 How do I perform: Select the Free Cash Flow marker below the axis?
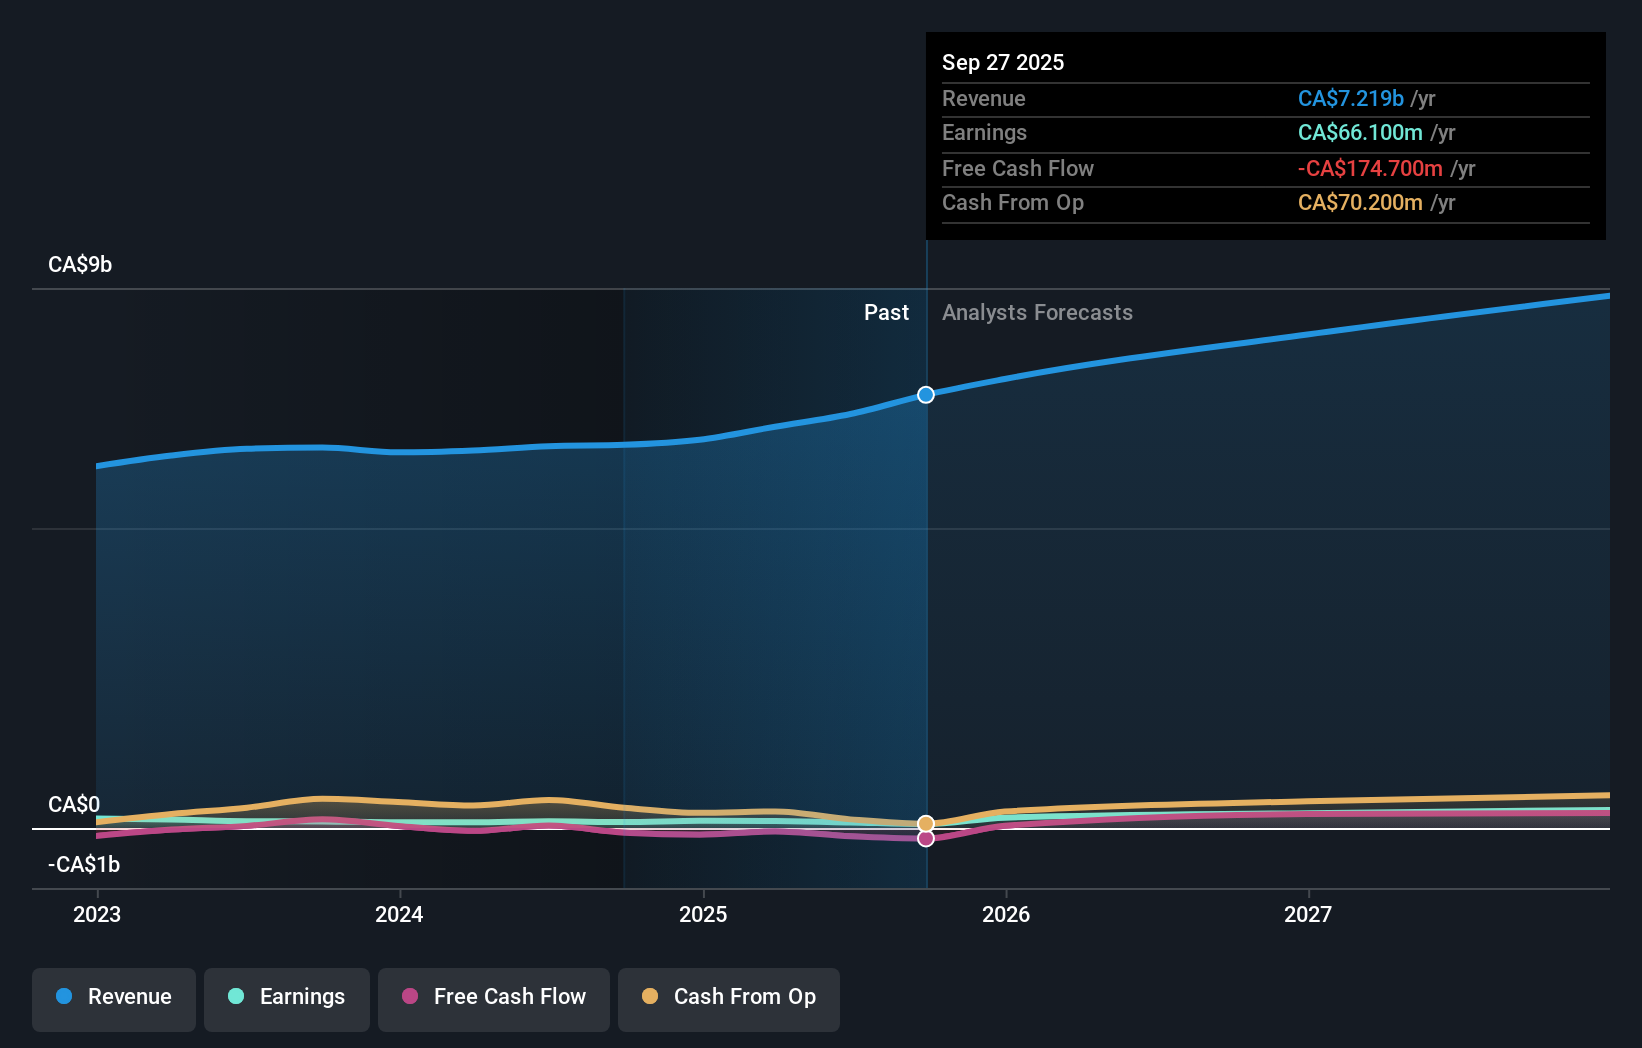(926, 838)
